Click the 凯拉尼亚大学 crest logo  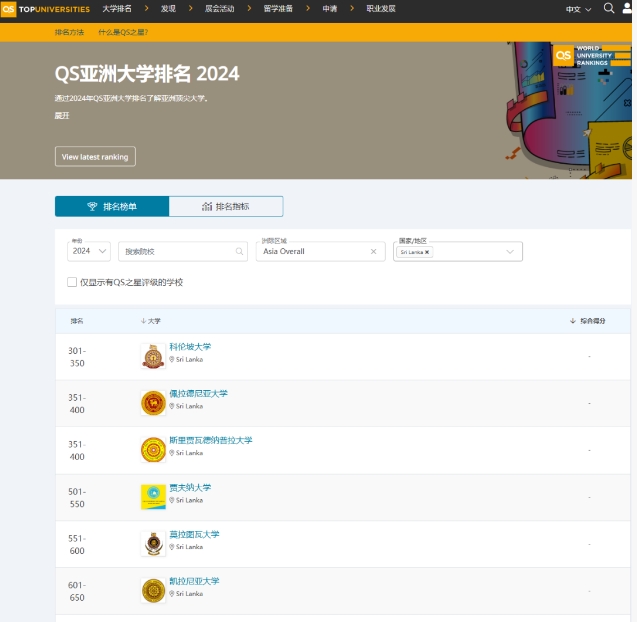153,590
